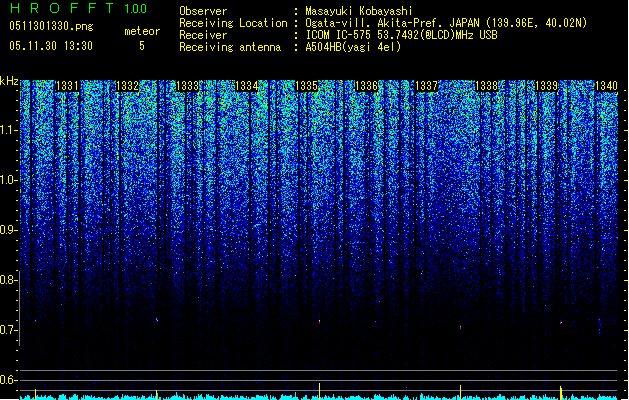This screenshot has width=629, height=400.
Task: Click the 1335 time marker
Action: (x=306, y=86)
